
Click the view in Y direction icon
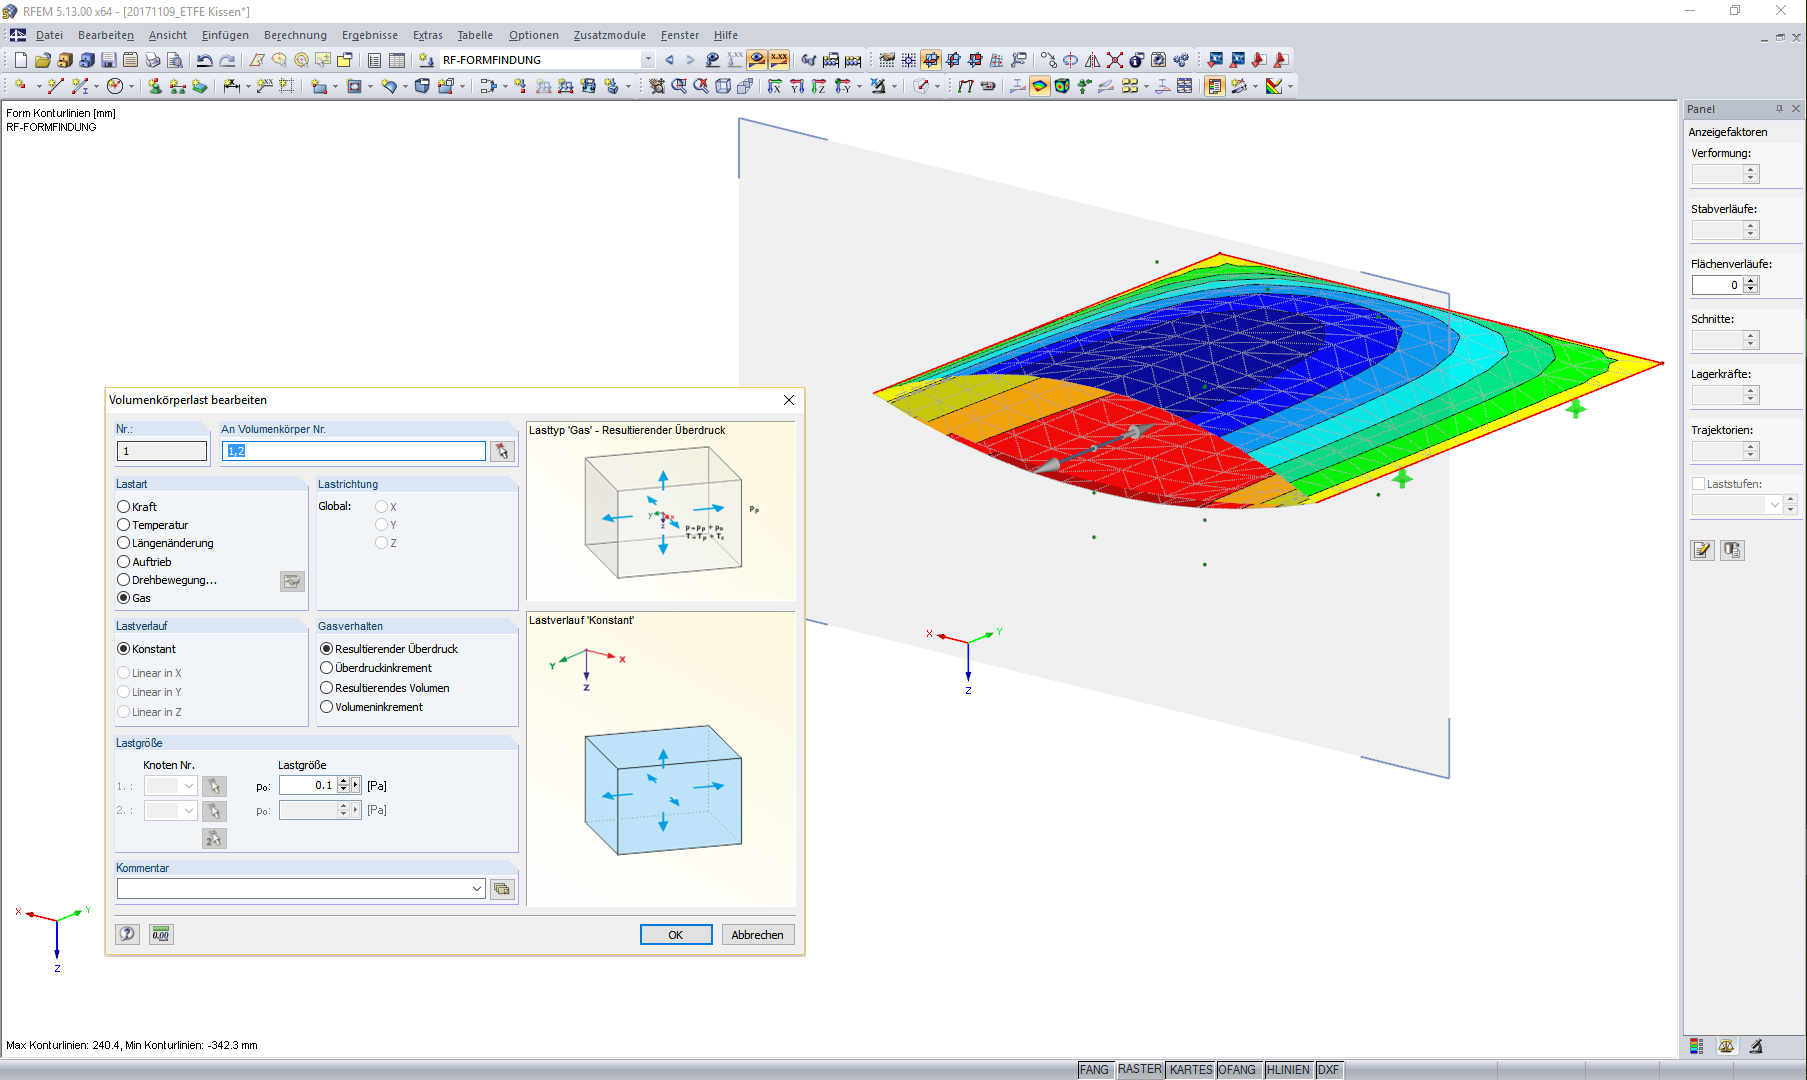(797, 86)
